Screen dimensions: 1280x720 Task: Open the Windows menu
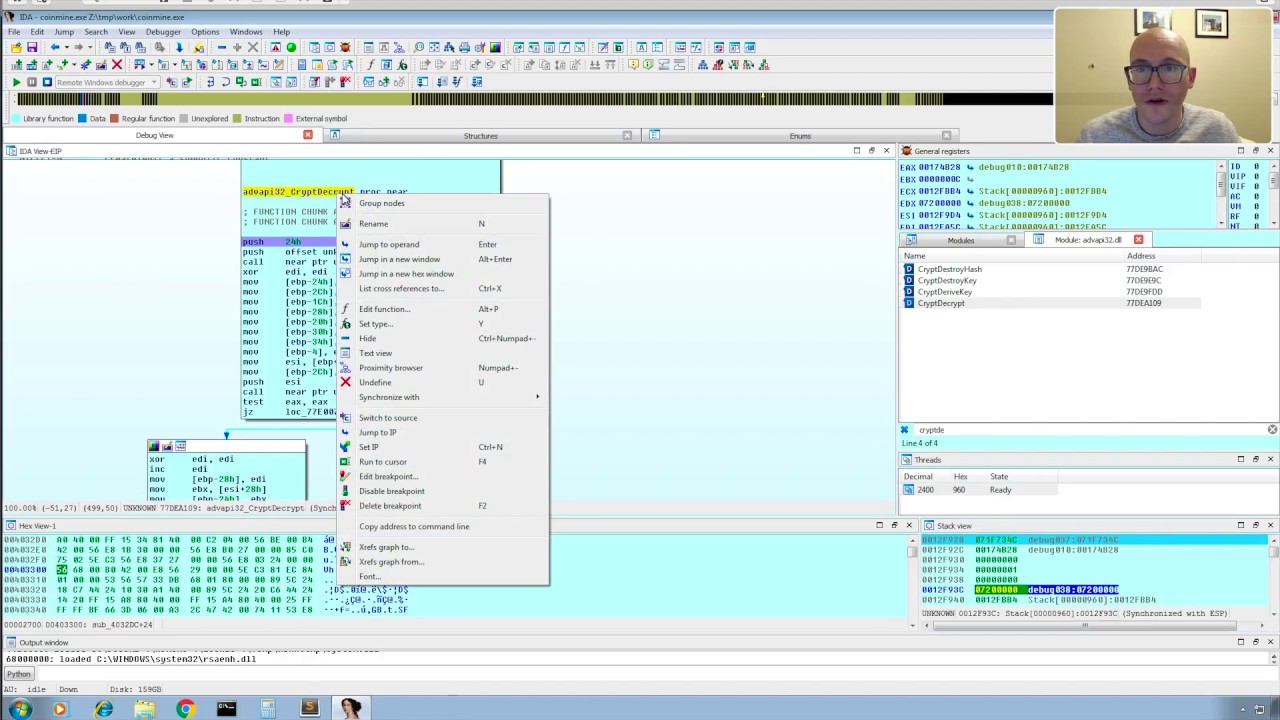(x=246, y=32)
